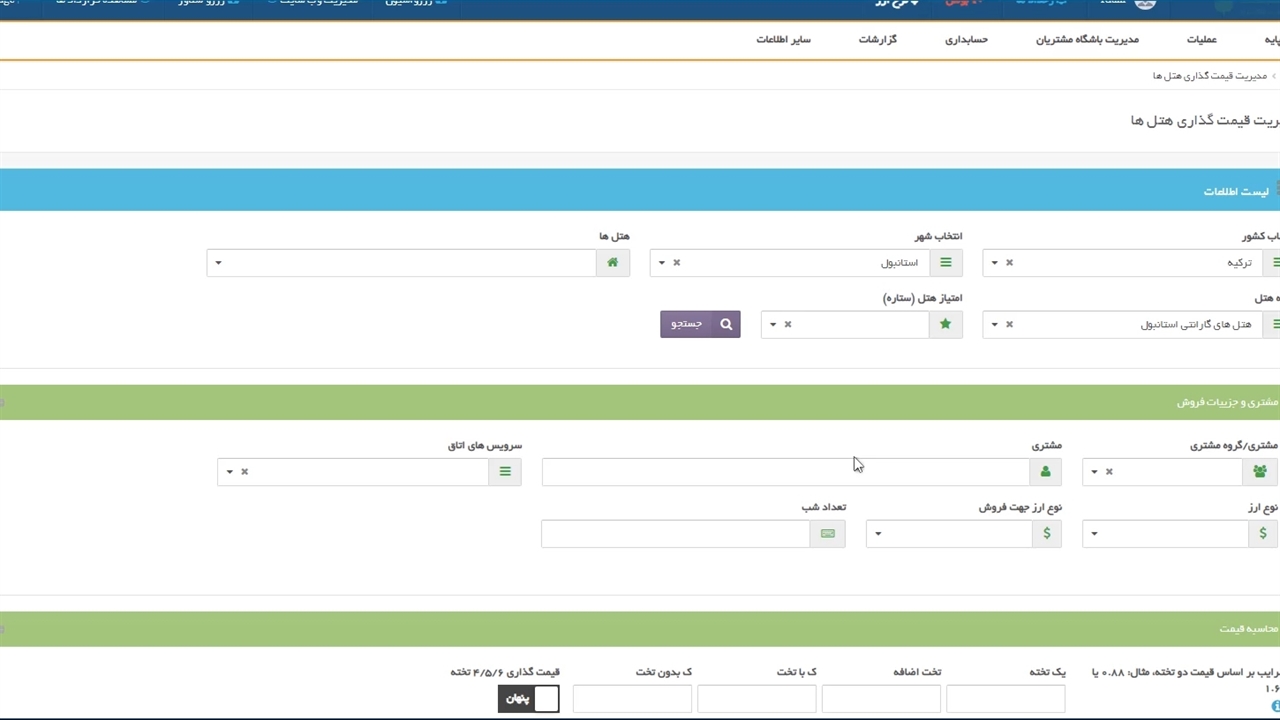
Task: Toggle the پنهان switch for ۴/۵/۶ تخته pricing
Action: coord(529,699)
